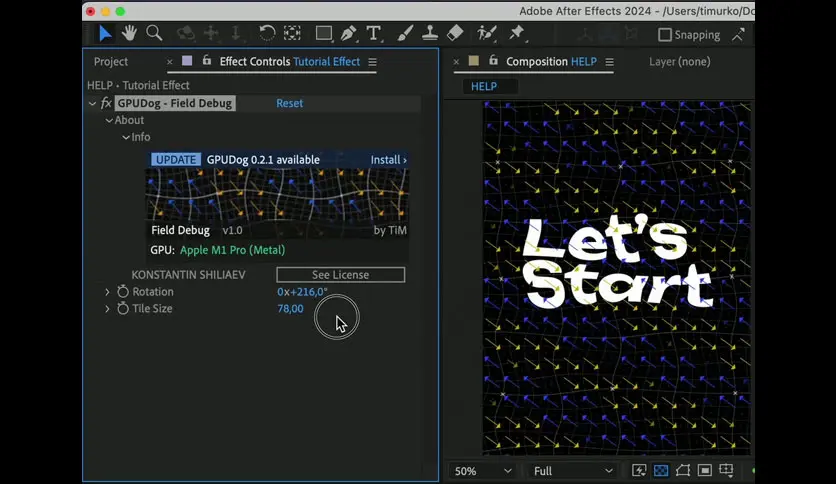Viewport: 836px width, 484px height.
Task: Select the Composition HELP tab
Action: coord(551,62)
